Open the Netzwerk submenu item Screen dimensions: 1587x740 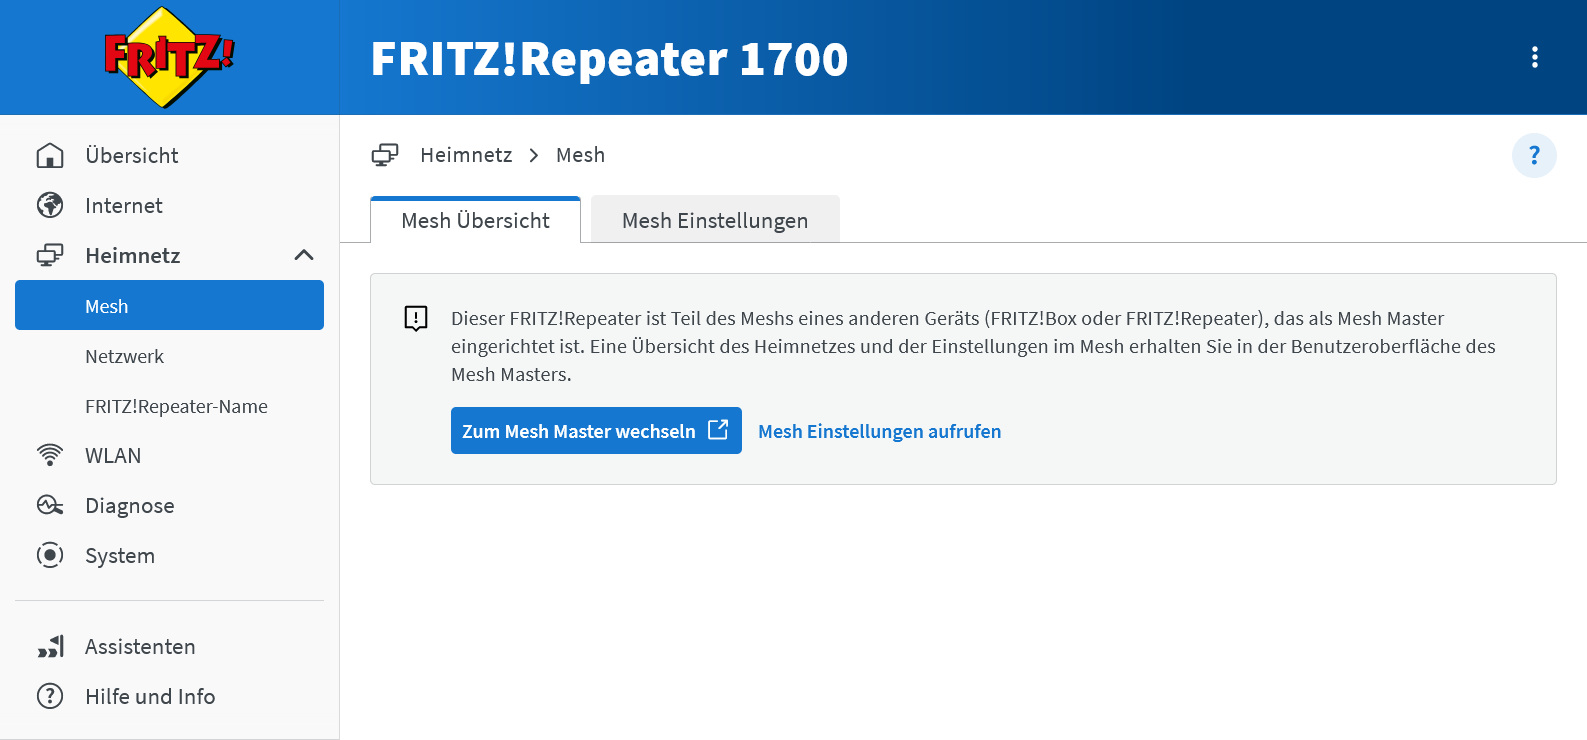pyautogui.click(x=169, y=356)
